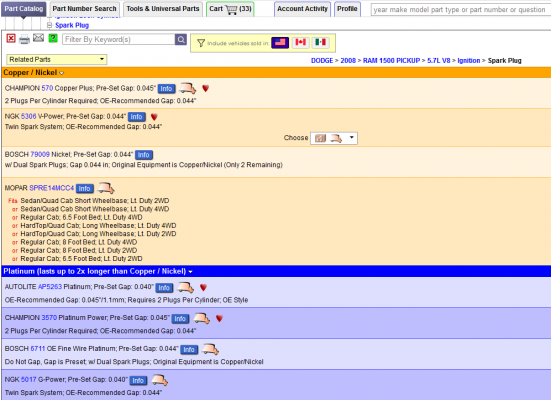Open help via the green question mark icon
This screenshot has width=551, height=400.
[x=53, y=38]
